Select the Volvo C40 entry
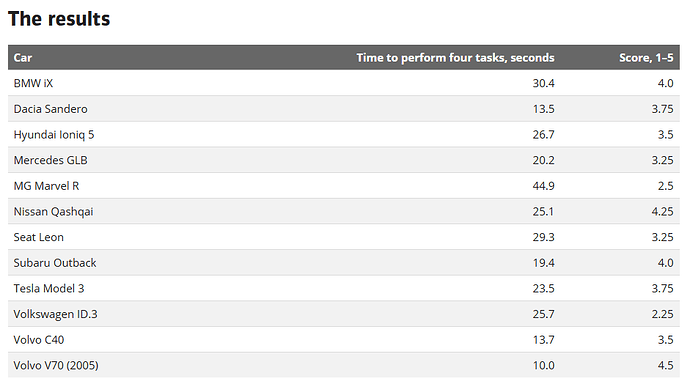The height and width of the screenshot is (384, 690). [x=39, y=340]
